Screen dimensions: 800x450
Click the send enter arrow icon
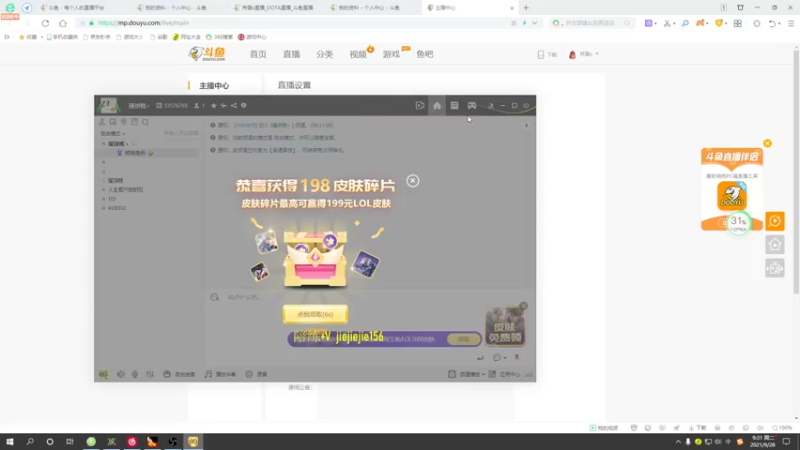pos(480,358)
